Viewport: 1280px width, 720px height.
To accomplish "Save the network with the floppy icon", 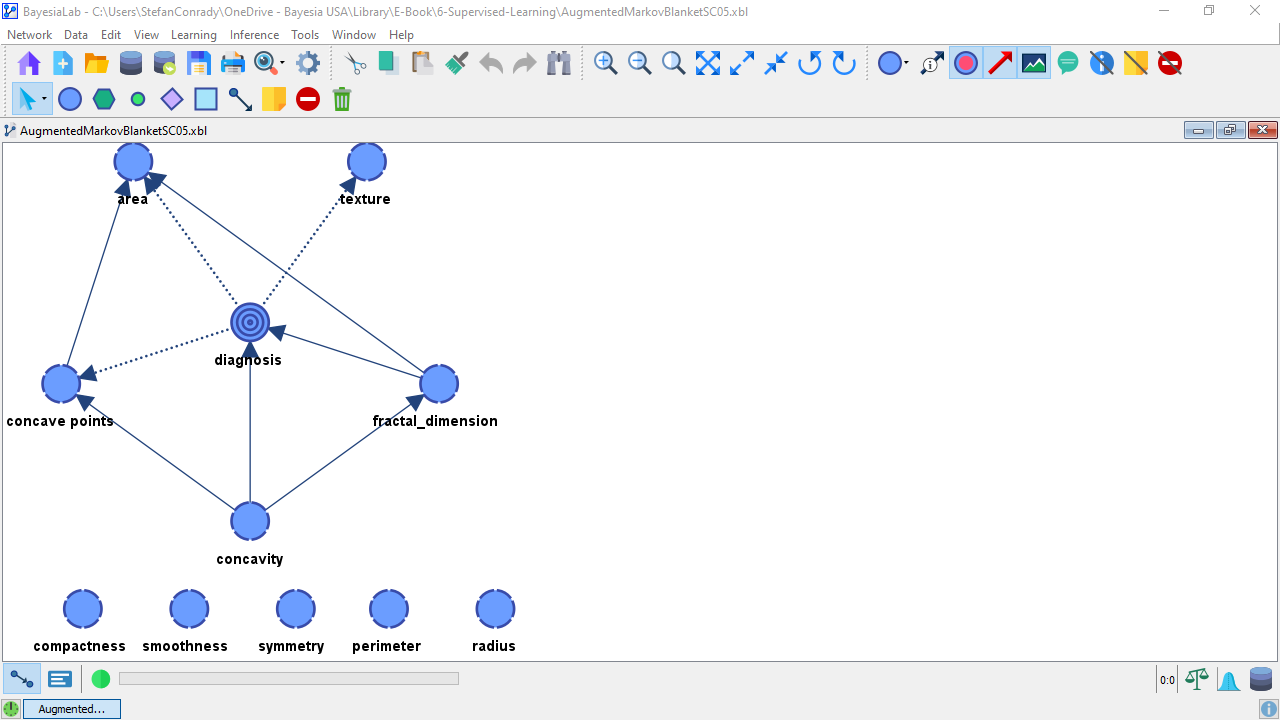I will tap(199, 64).
